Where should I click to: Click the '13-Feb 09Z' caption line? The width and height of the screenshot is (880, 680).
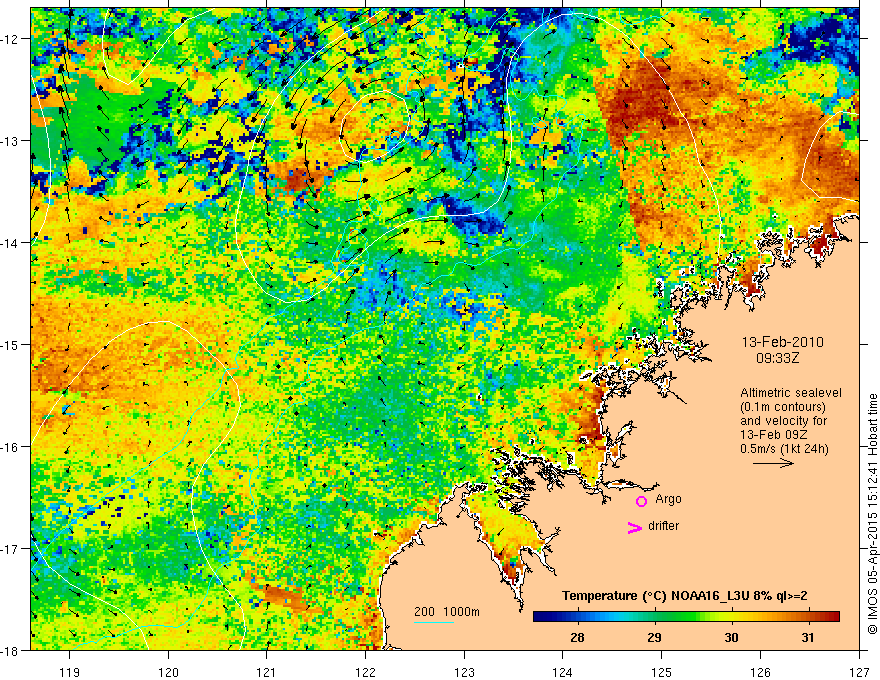[771, 435]
